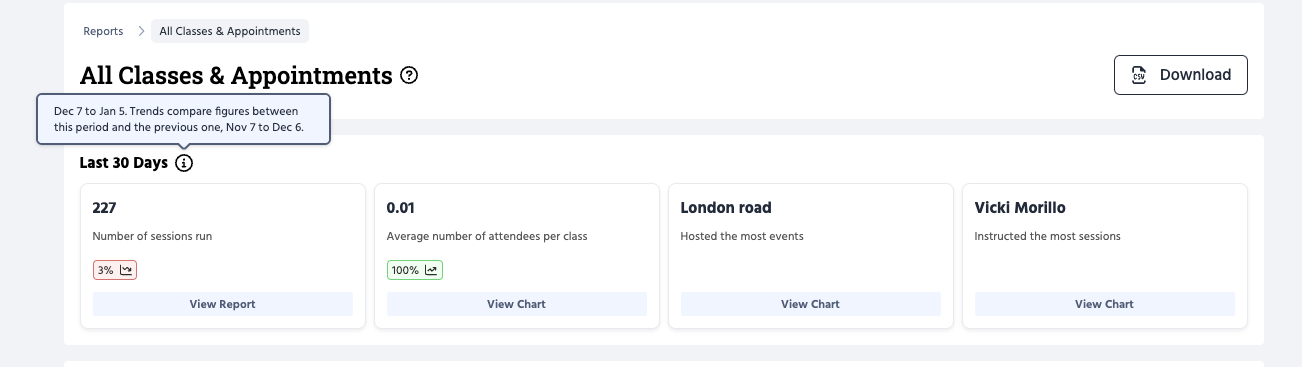Select the All Classes & Appointments breadcrumb
The image size is (1302, 367).
[x=230, y=31]
